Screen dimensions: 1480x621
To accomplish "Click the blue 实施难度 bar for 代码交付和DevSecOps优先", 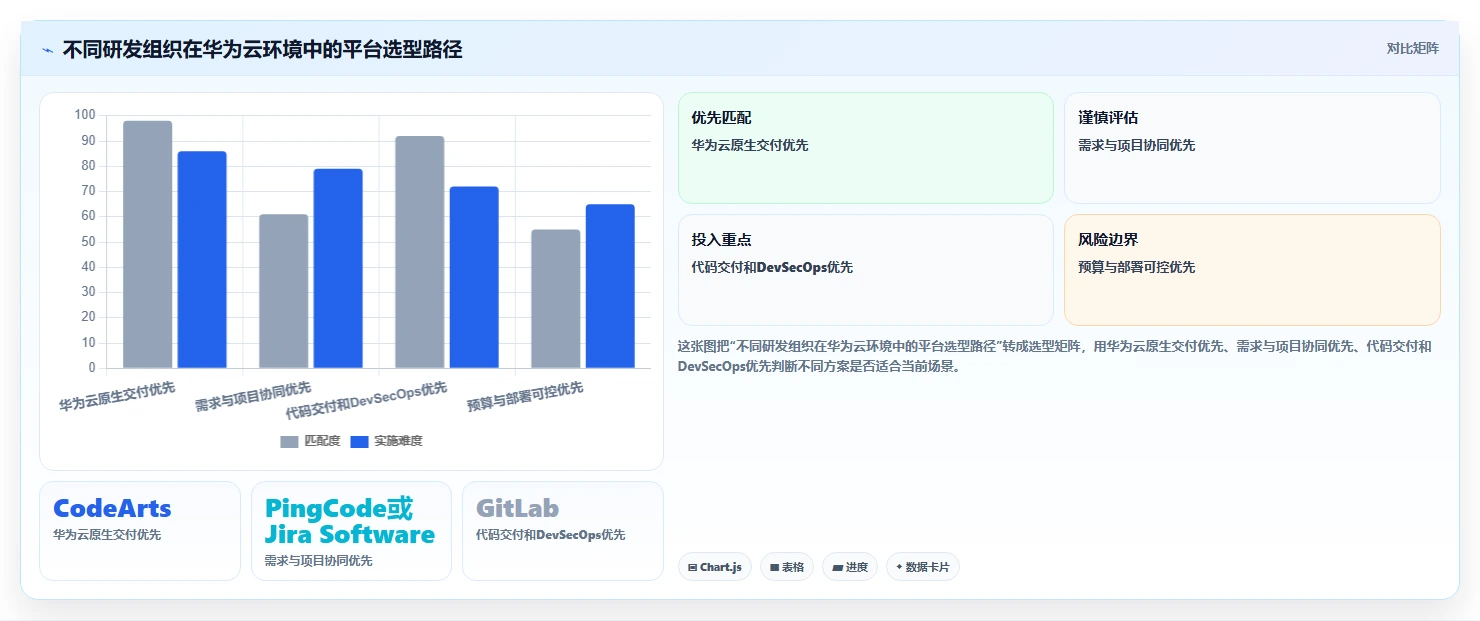I will click(x=474, y=277).
